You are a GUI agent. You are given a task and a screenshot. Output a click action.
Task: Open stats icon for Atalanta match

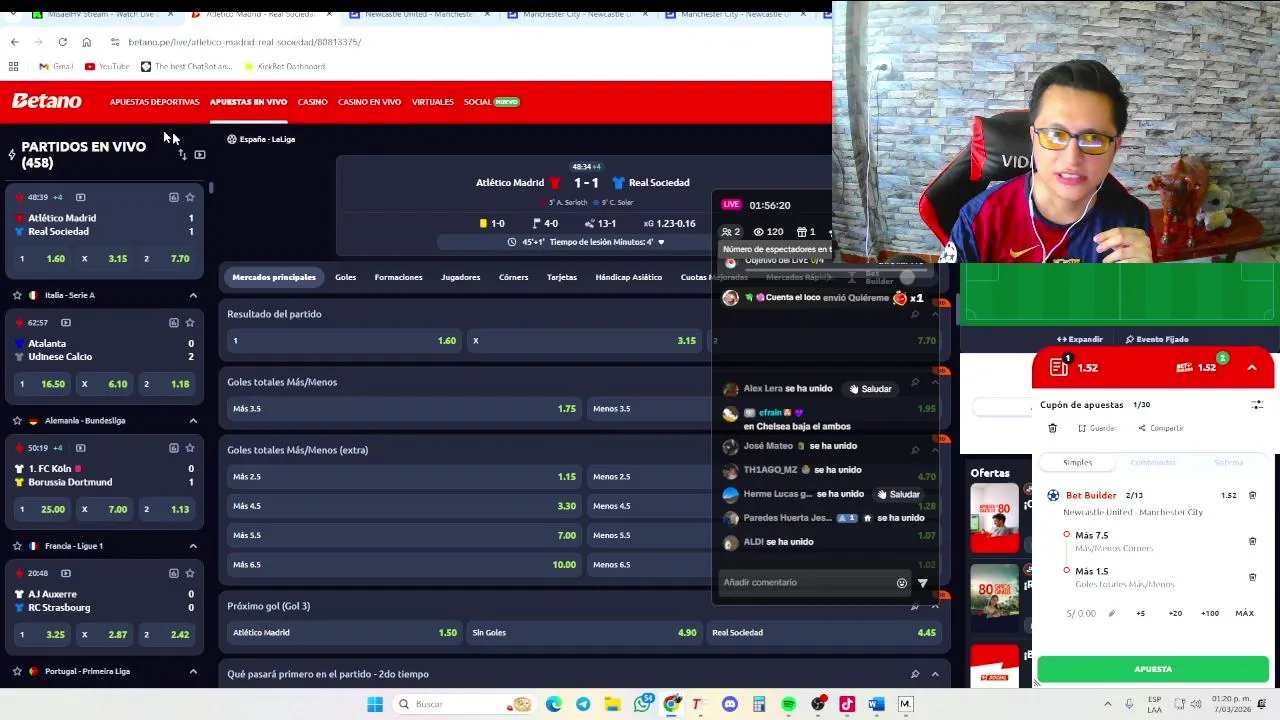pos(173,322)
